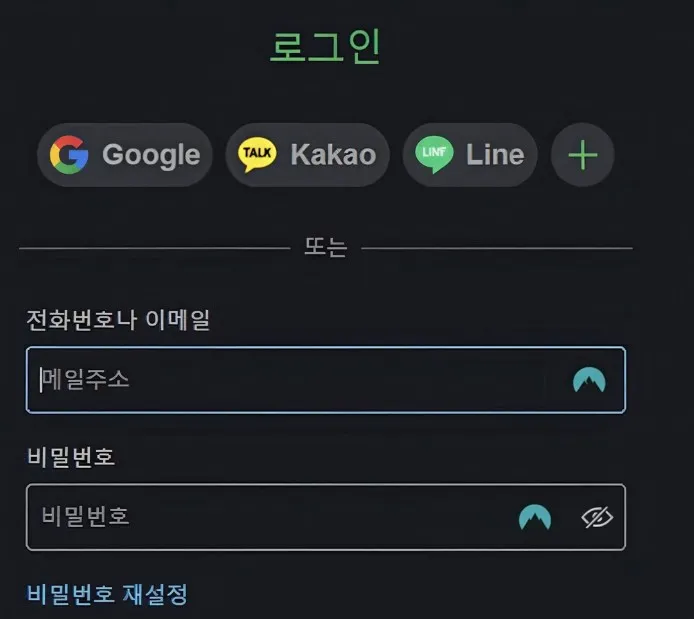Sign in with the Google button label

(151, 155)
